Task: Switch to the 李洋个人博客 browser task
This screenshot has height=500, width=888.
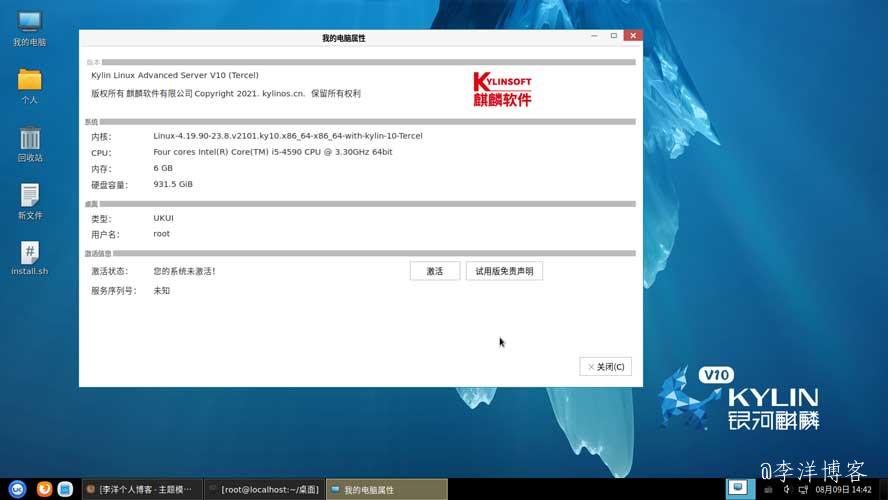Action: point(141,489)
